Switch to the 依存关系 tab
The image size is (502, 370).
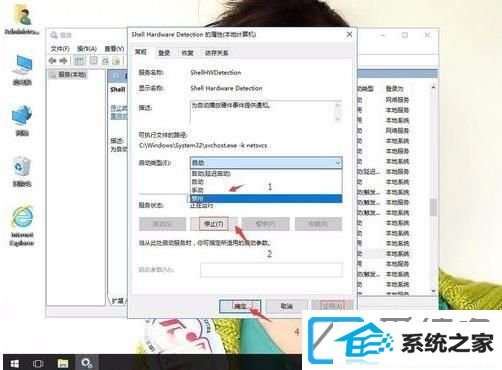217,53
